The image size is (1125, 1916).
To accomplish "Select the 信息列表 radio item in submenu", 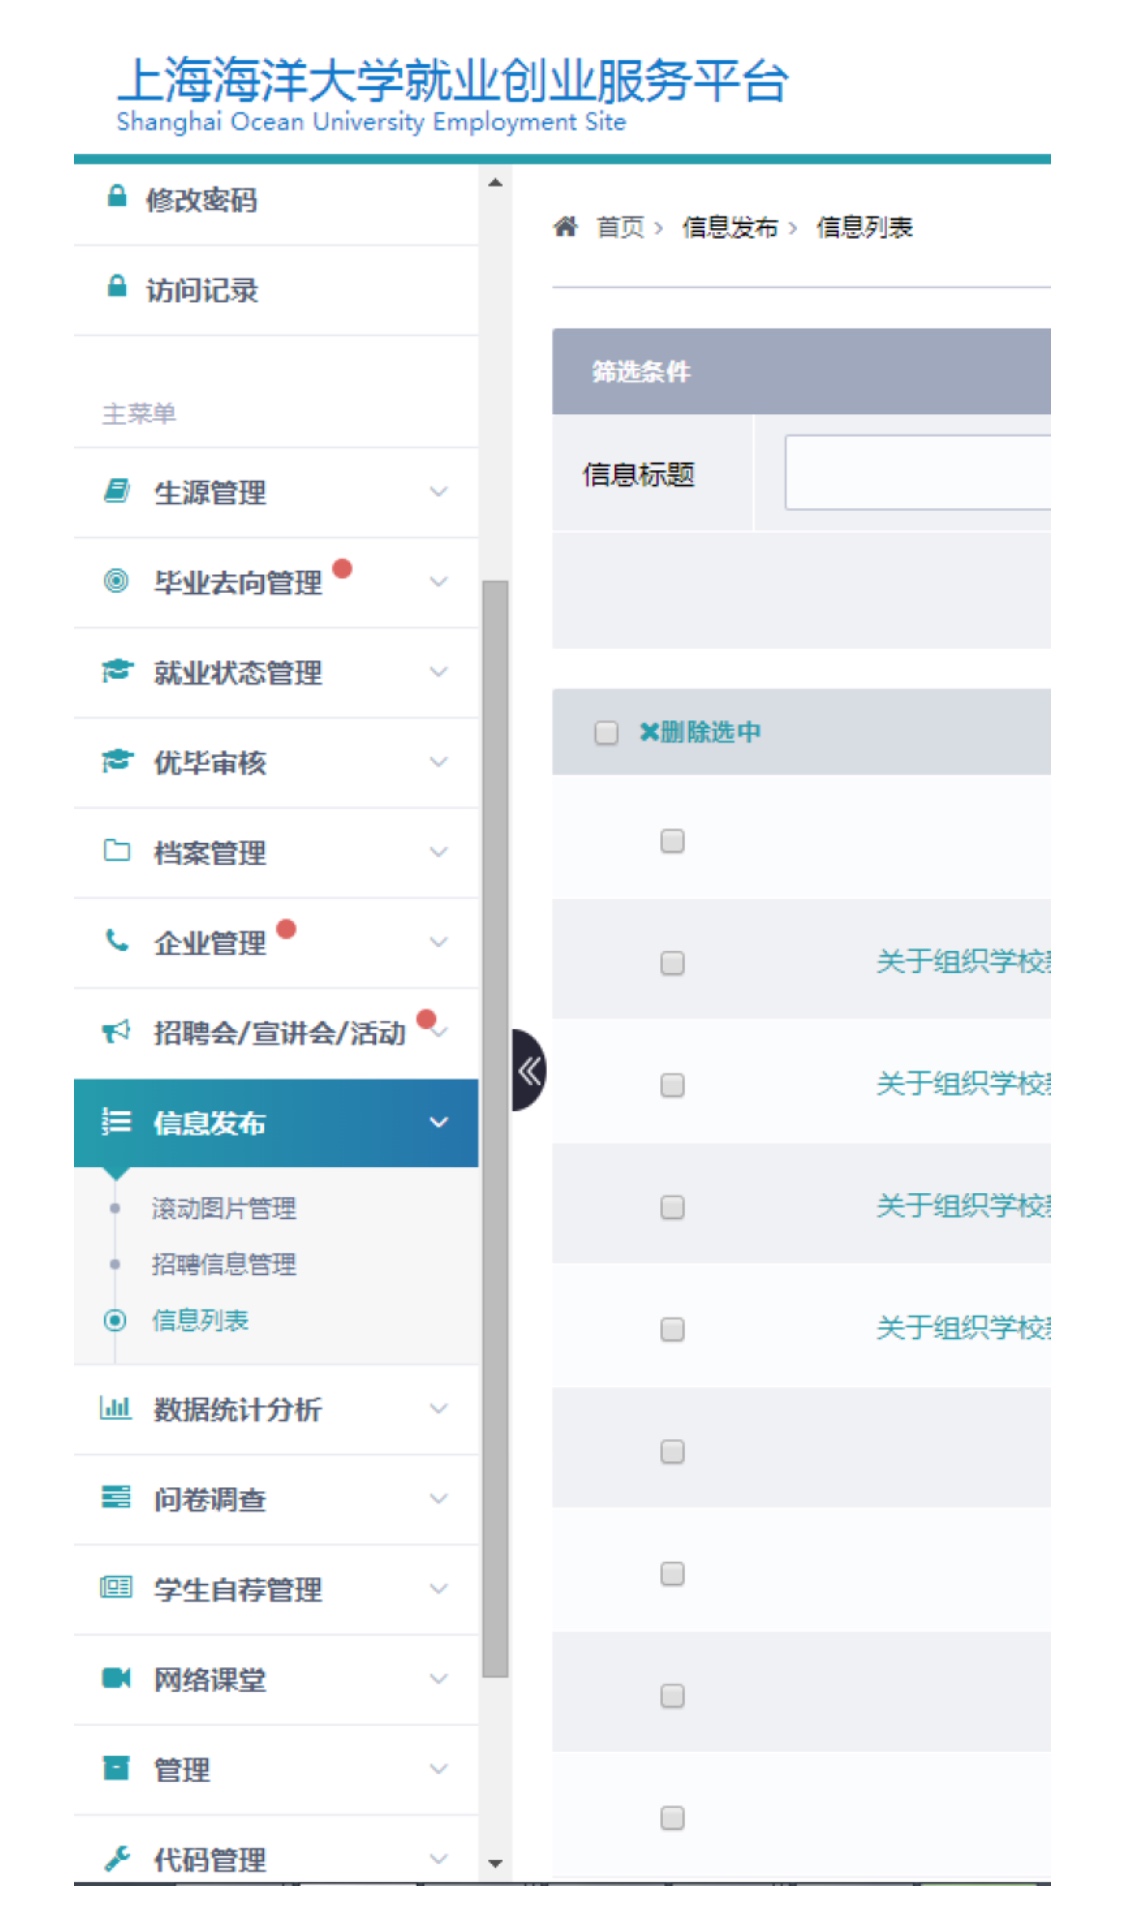I will coord(116,1320).
